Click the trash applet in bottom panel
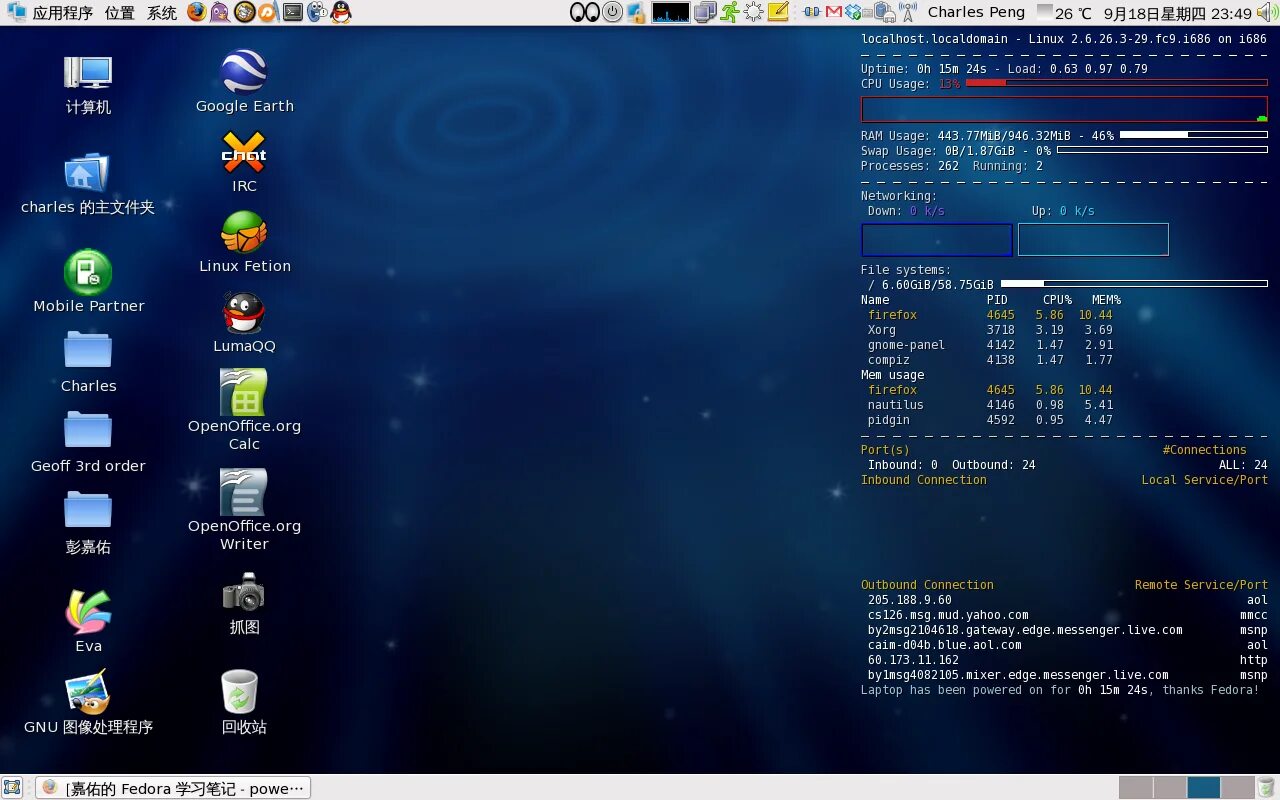This screenshot has width=1280, height=800. pos(1267,787)
